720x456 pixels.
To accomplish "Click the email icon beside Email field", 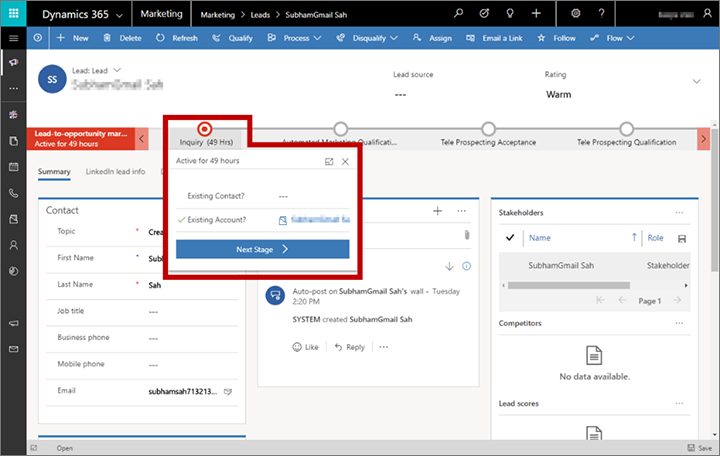I will pos(228,391).
